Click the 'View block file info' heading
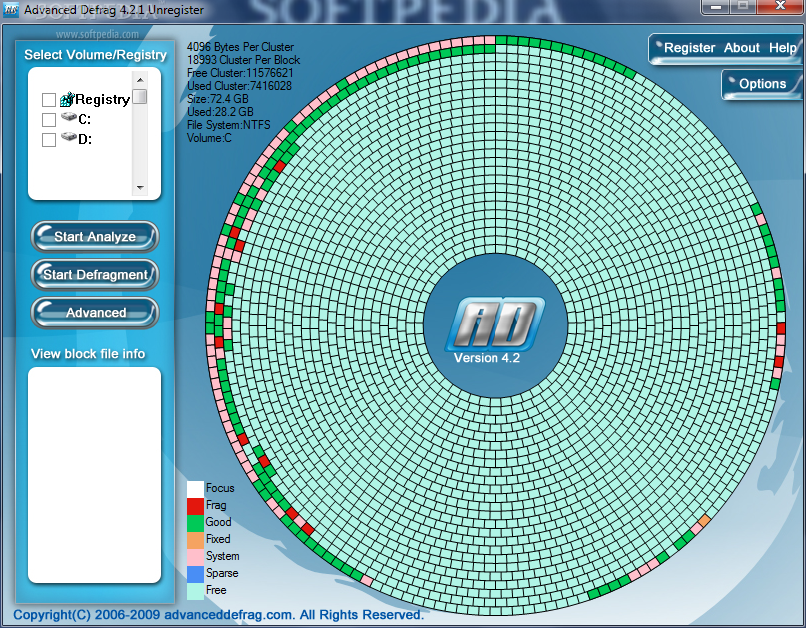This screenshot has width=806, height=628. [x=88, y=354]
